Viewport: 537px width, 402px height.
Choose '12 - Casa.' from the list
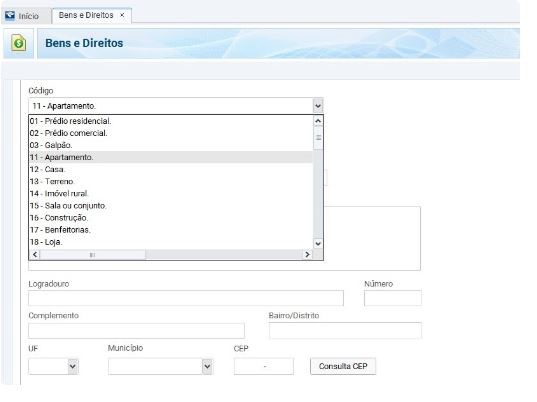[x=171, y=169]
